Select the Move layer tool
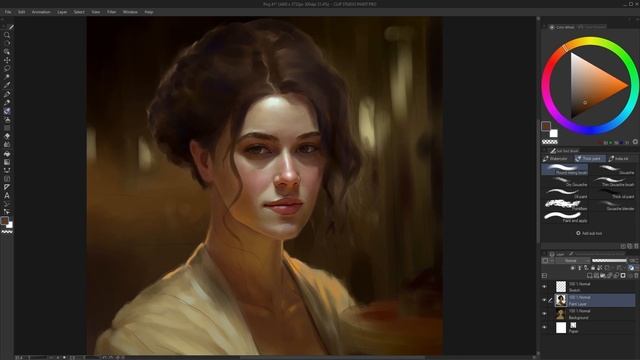640x360 pixels. coord(7,60)
